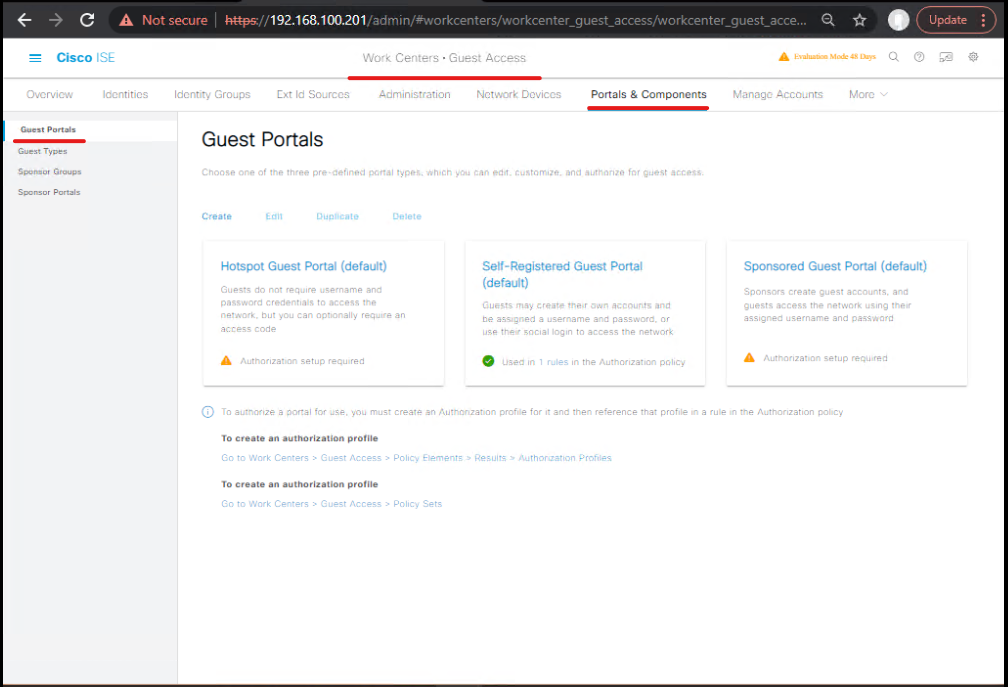Open Sponsor Portals in the sidebar
This screenshot has height=687, width=1008.
[x=49, y=192]
